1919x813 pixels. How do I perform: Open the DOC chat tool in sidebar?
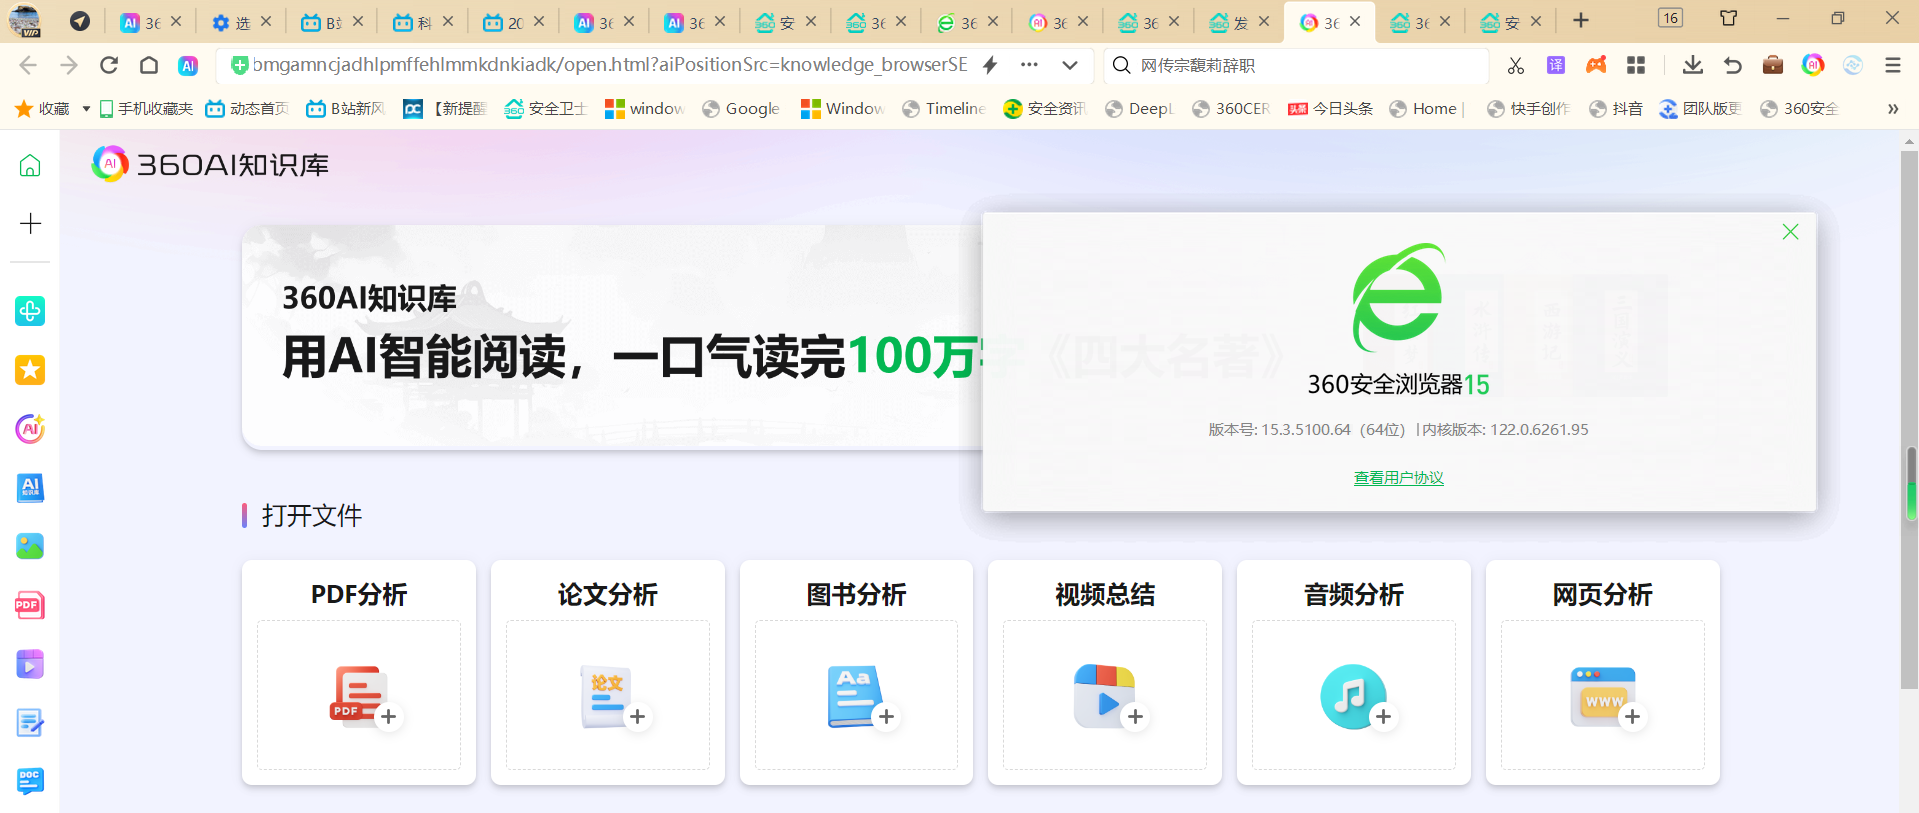click(30, 781)
